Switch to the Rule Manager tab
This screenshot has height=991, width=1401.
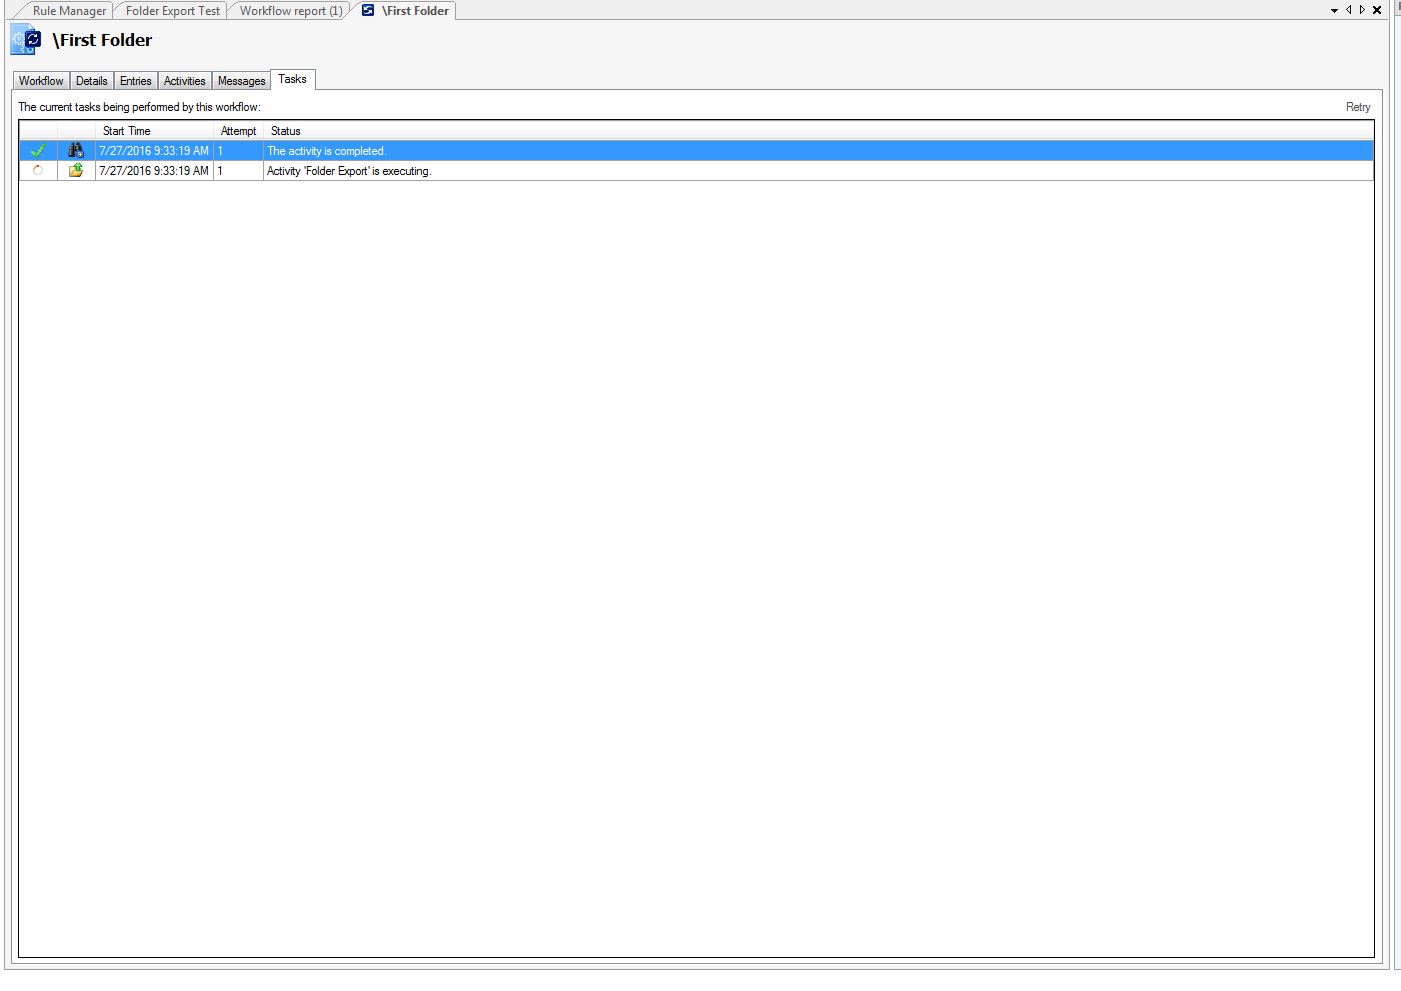69,11
